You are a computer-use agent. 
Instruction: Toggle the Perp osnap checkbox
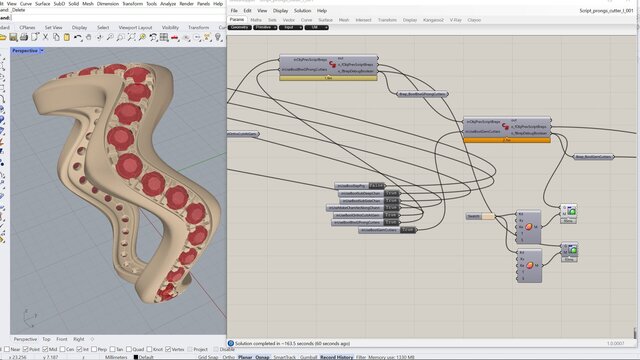94,349
